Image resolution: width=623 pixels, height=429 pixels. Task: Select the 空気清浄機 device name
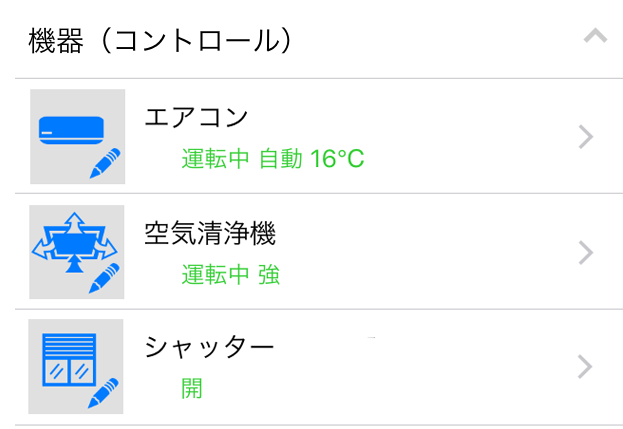(210, 234)
